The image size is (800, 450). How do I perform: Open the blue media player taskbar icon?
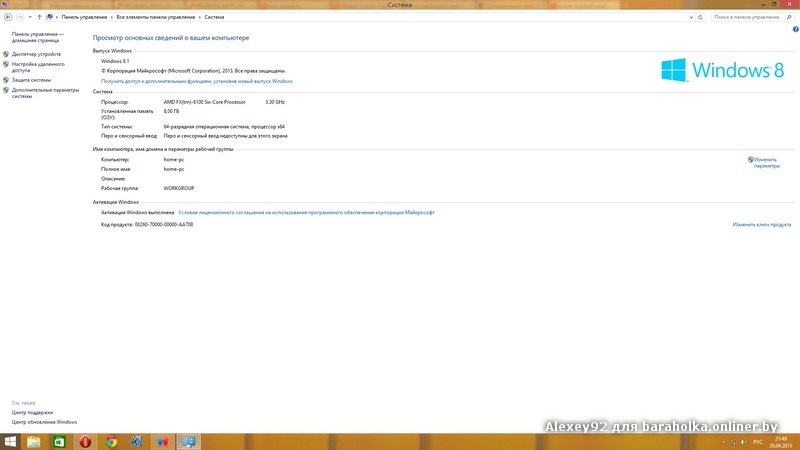pyautogui.click(x=137, y=441)
